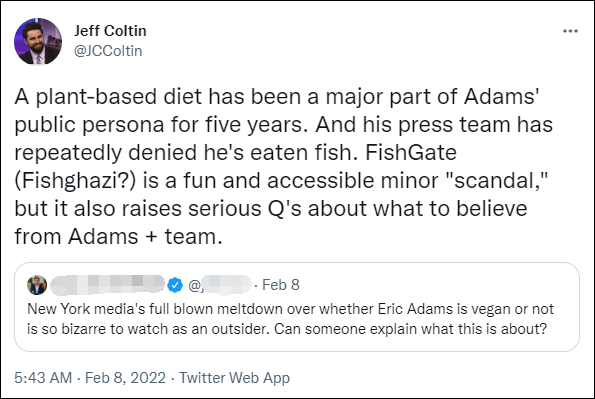Click the word (Fishghazi?) in the tweet
The image size is (595, 399).
click(75, 181)
